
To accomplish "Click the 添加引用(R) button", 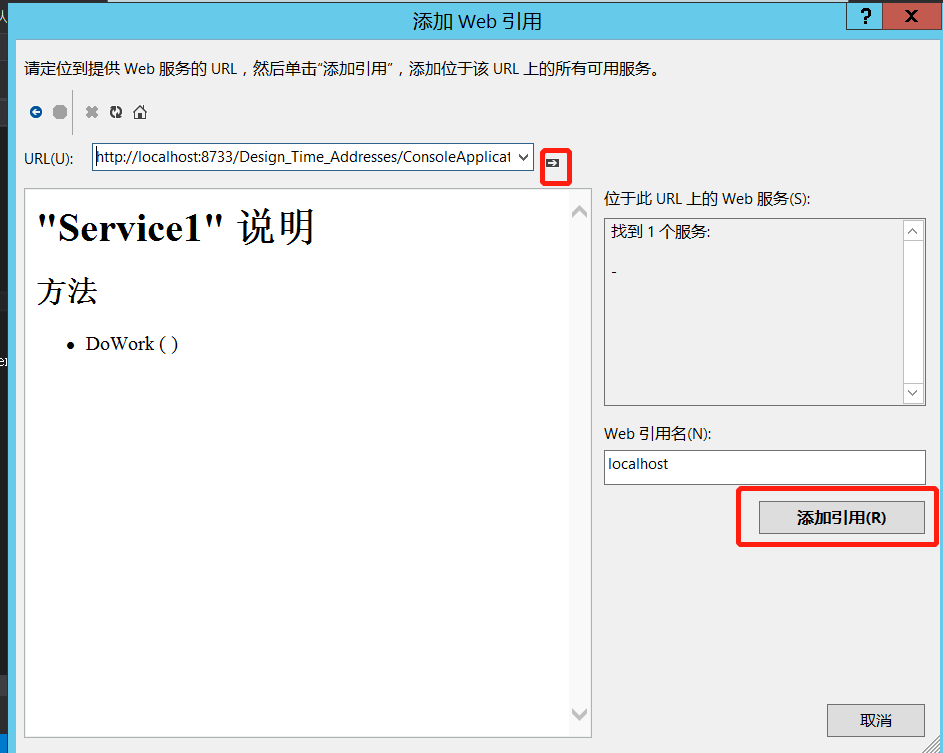I will pos(841,517).
